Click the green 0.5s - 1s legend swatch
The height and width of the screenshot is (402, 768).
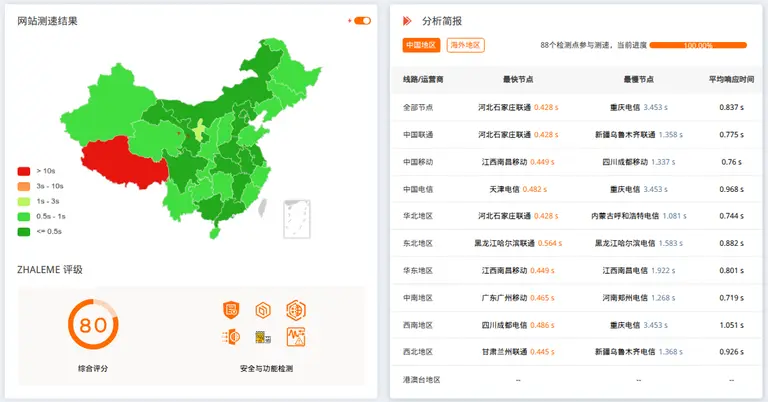pyautogui.click(x=24, y=216)
